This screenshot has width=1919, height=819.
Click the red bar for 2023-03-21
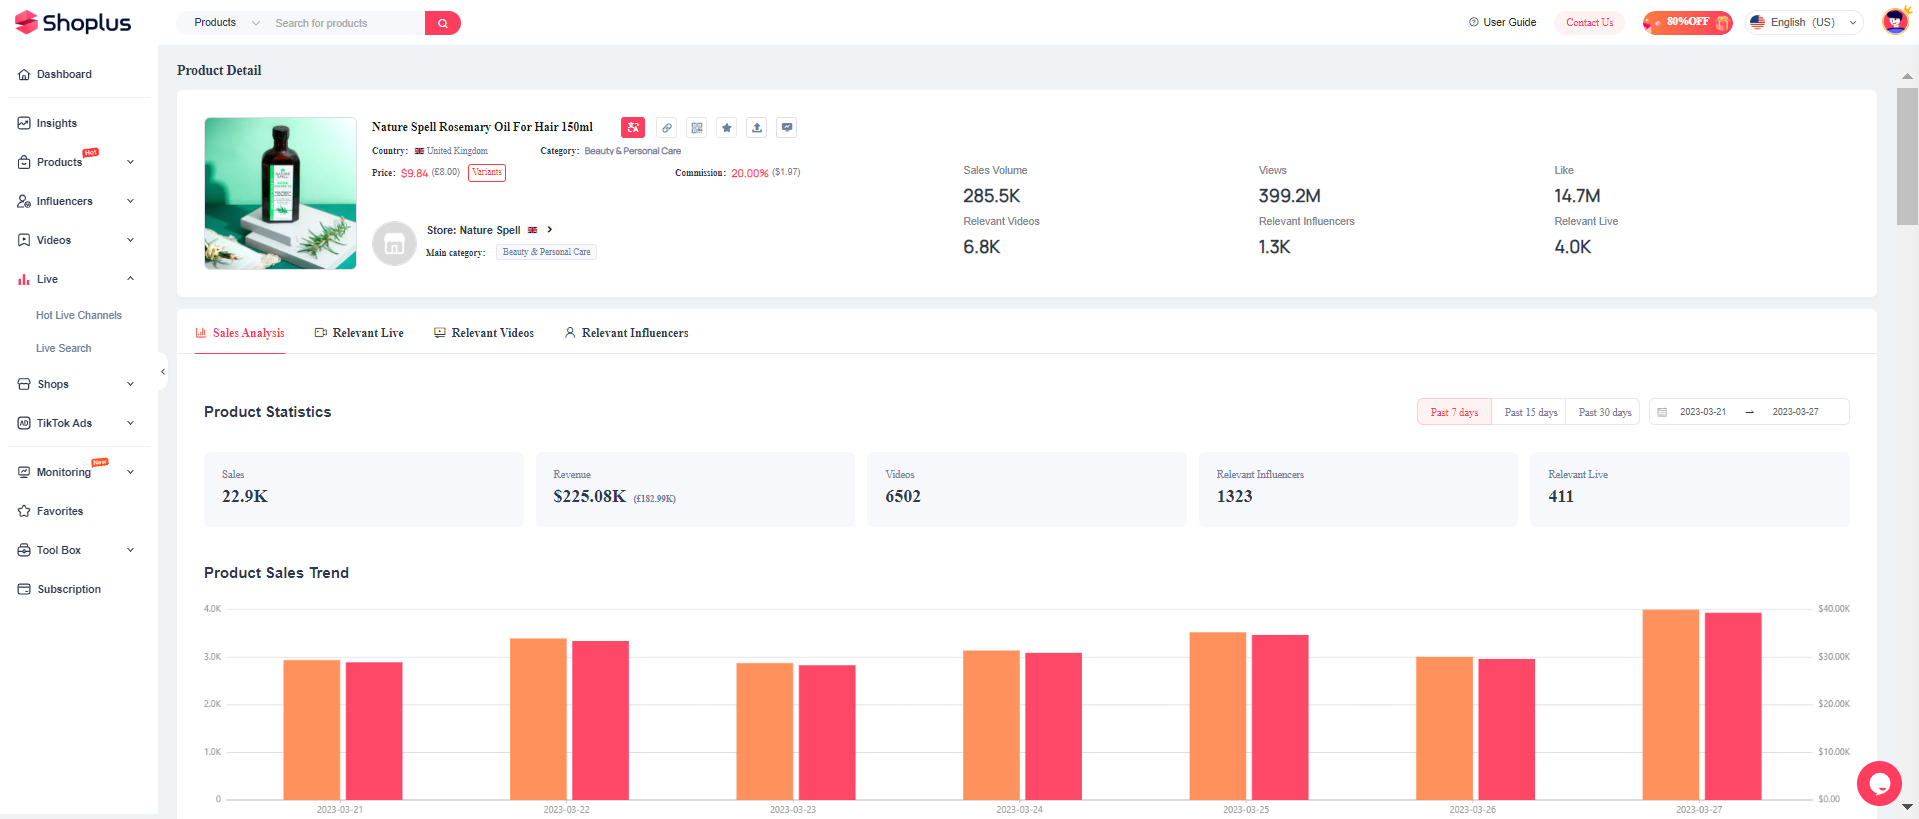(x=374, y=730)
